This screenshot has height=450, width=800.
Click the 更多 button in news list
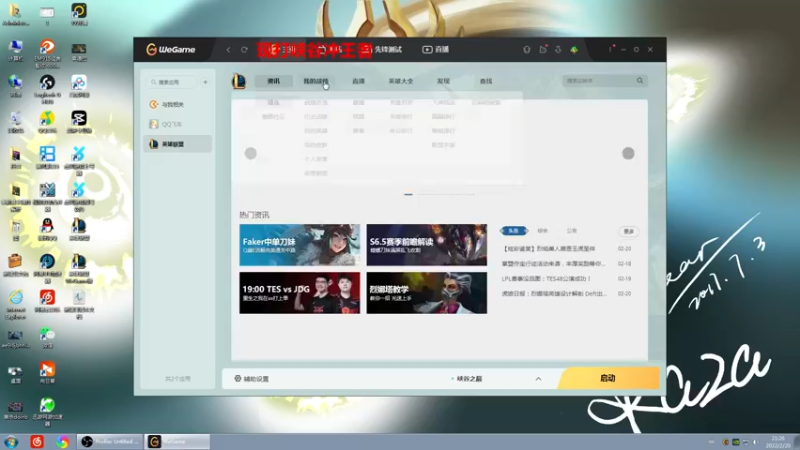629,231
